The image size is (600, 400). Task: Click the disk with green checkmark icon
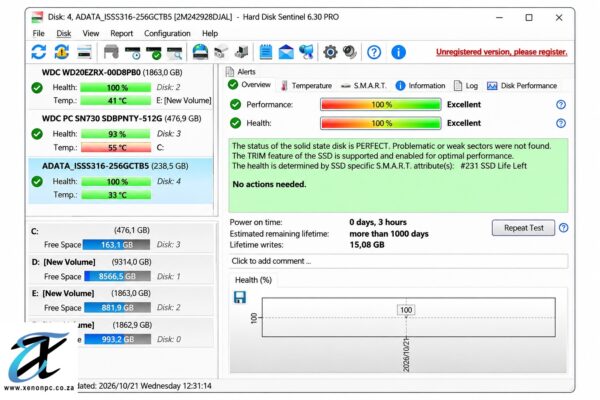[153, 52]
